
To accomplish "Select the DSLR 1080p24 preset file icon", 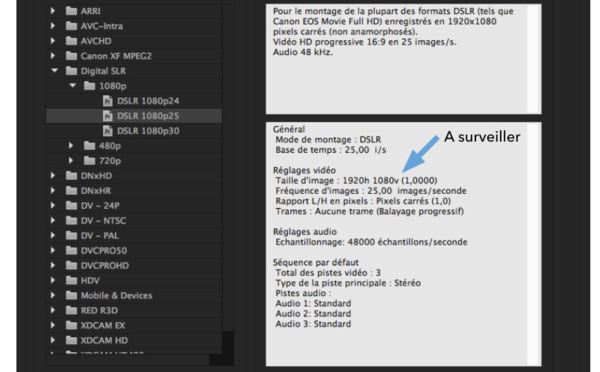I will (108, 101).
